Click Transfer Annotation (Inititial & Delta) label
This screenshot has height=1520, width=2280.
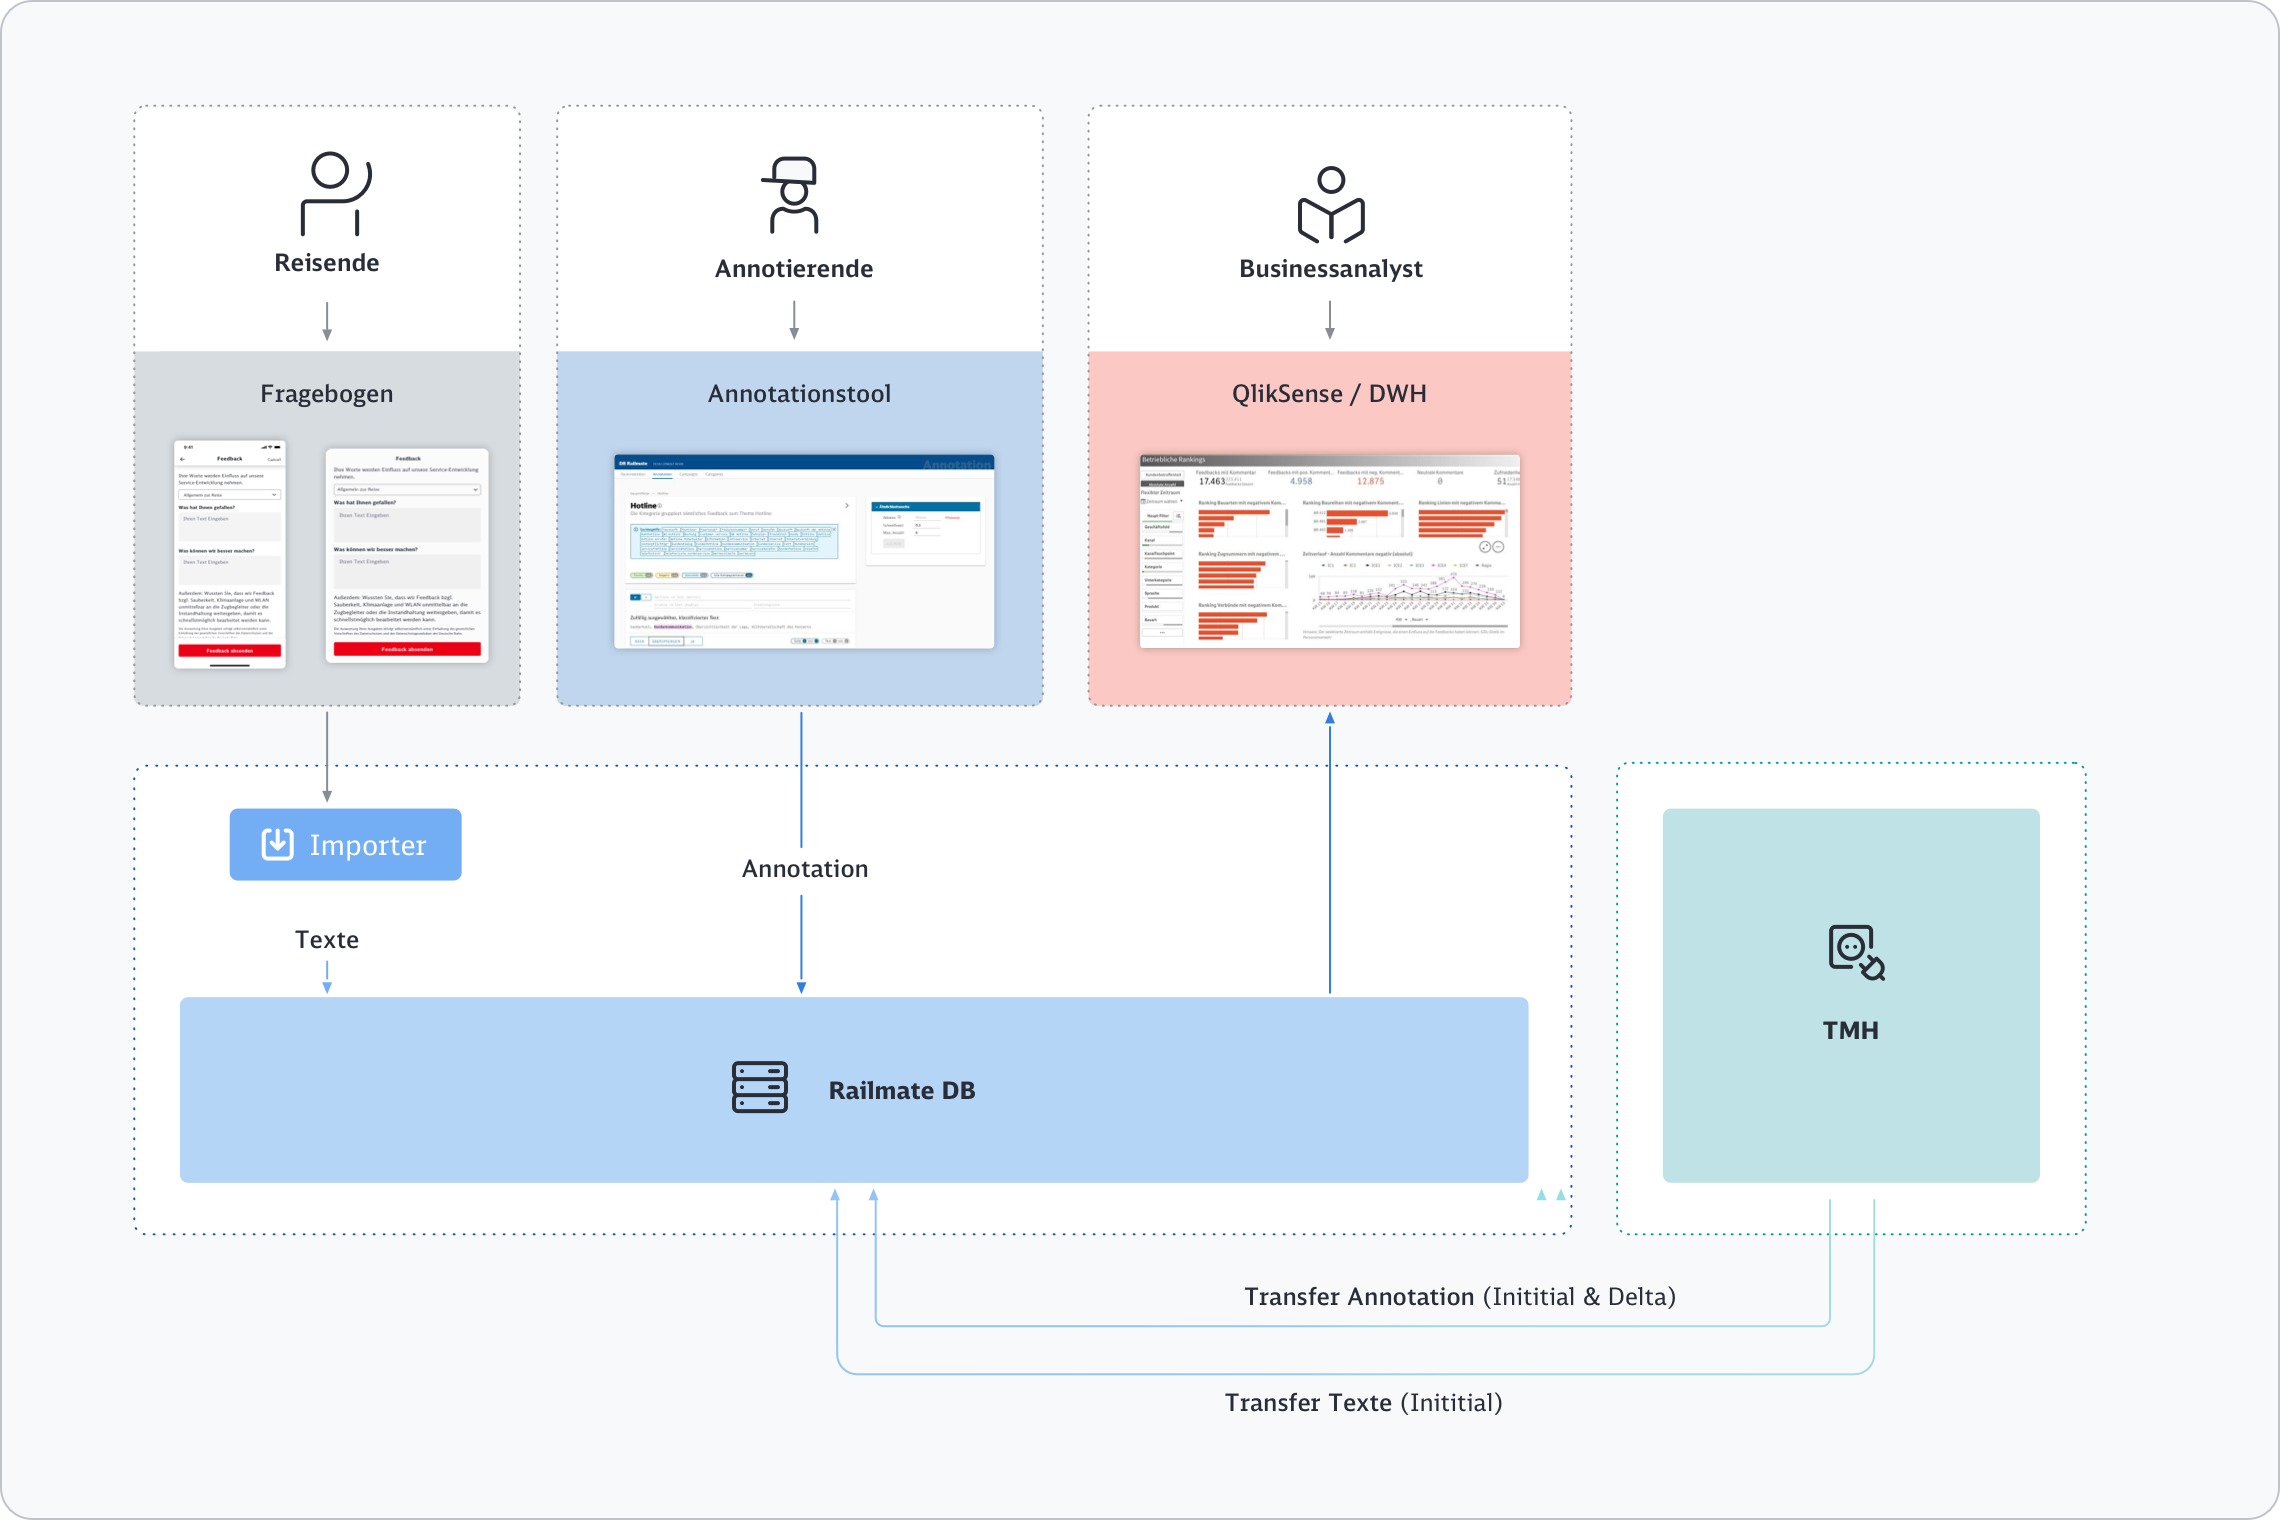click(x=1459, y=1297)
